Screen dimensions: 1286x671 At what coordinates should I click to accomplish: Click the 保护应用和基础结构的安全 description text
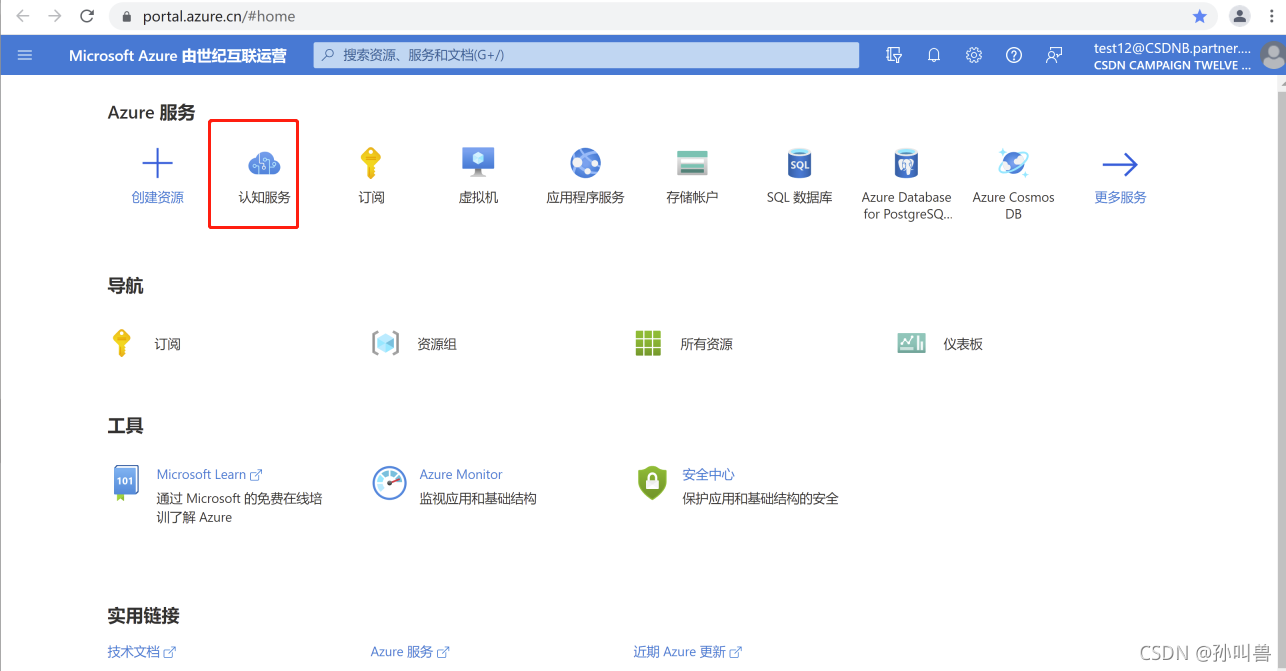[760, 498]
